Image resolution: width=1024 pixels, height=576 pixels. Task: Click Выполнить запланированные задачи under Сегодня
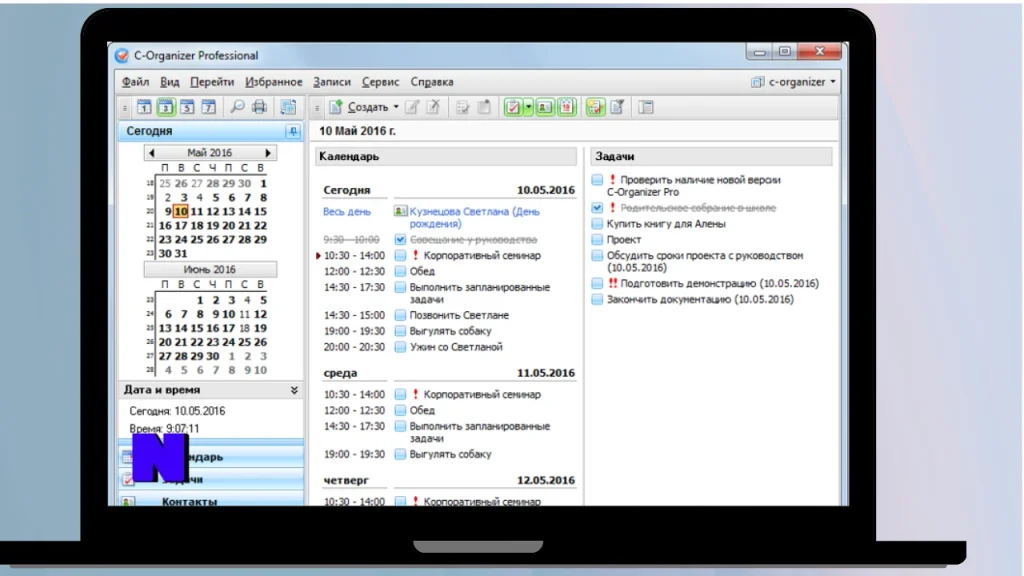479,293
